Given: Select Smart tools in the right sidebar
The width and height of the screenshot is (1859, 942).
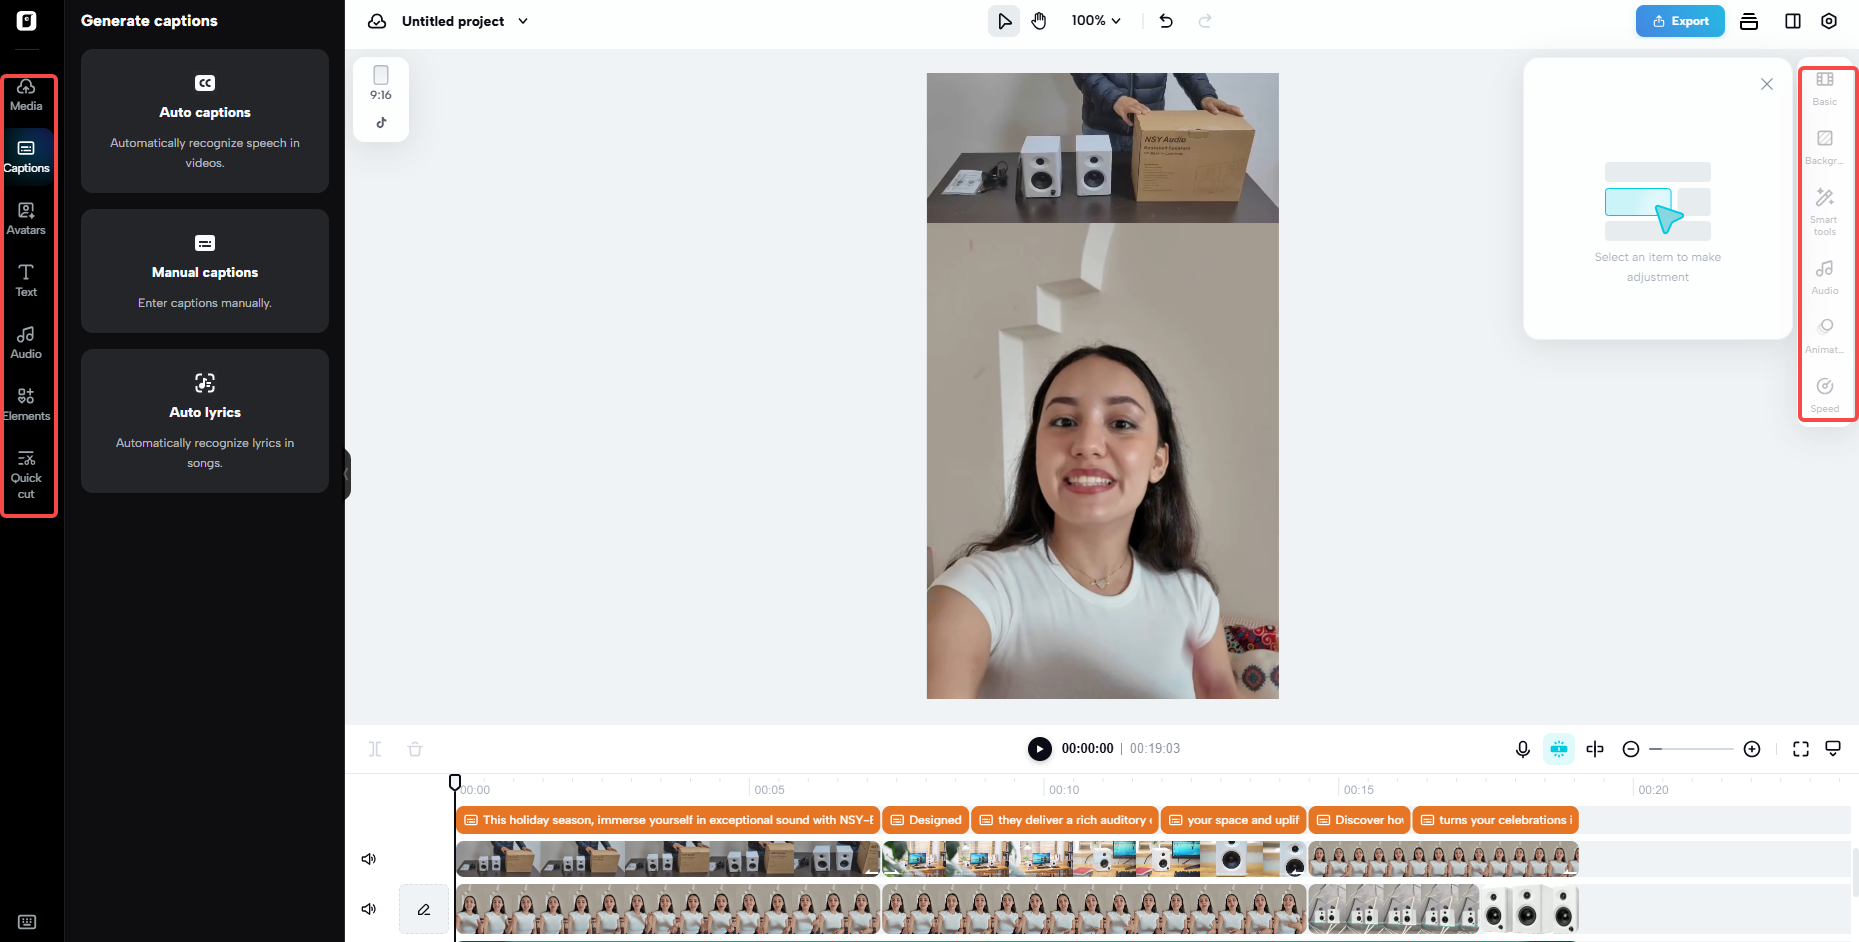Looking at the screenshot, I should tap(1824, 210).
